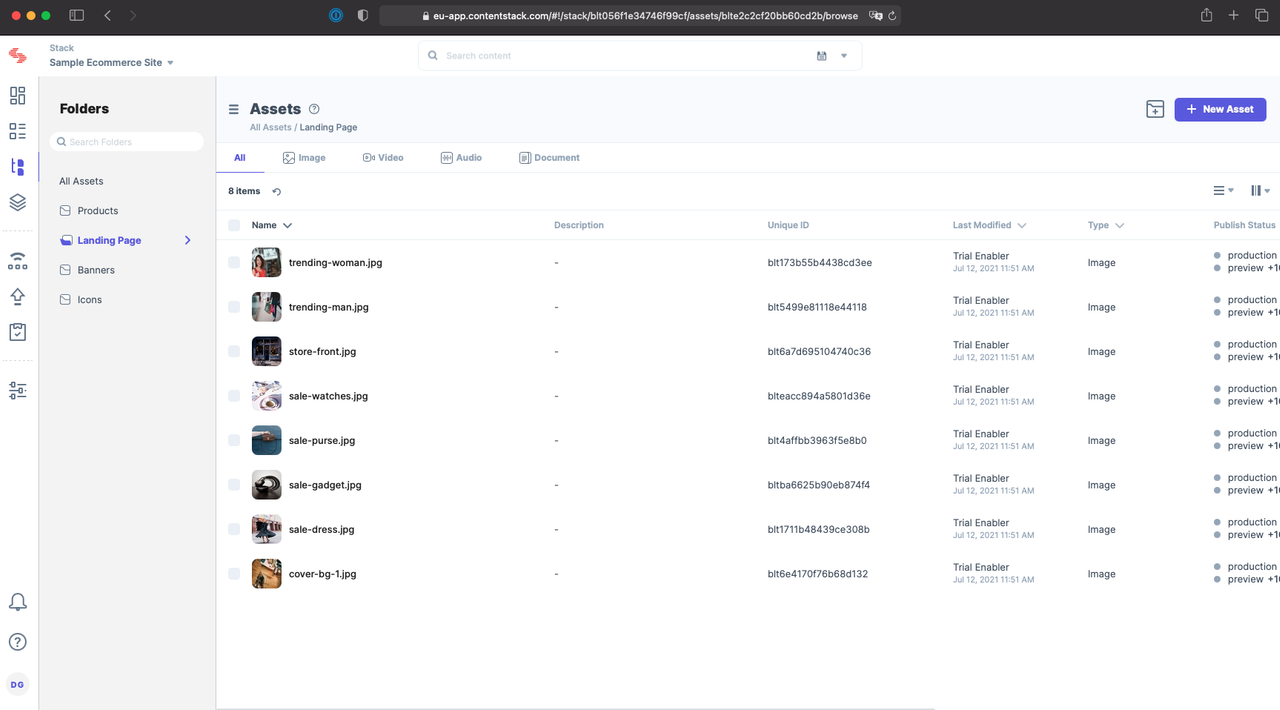
Task: Select the checkbox for trending-woman.jpg
Action: pyautogui.click(x=234, y=262)
